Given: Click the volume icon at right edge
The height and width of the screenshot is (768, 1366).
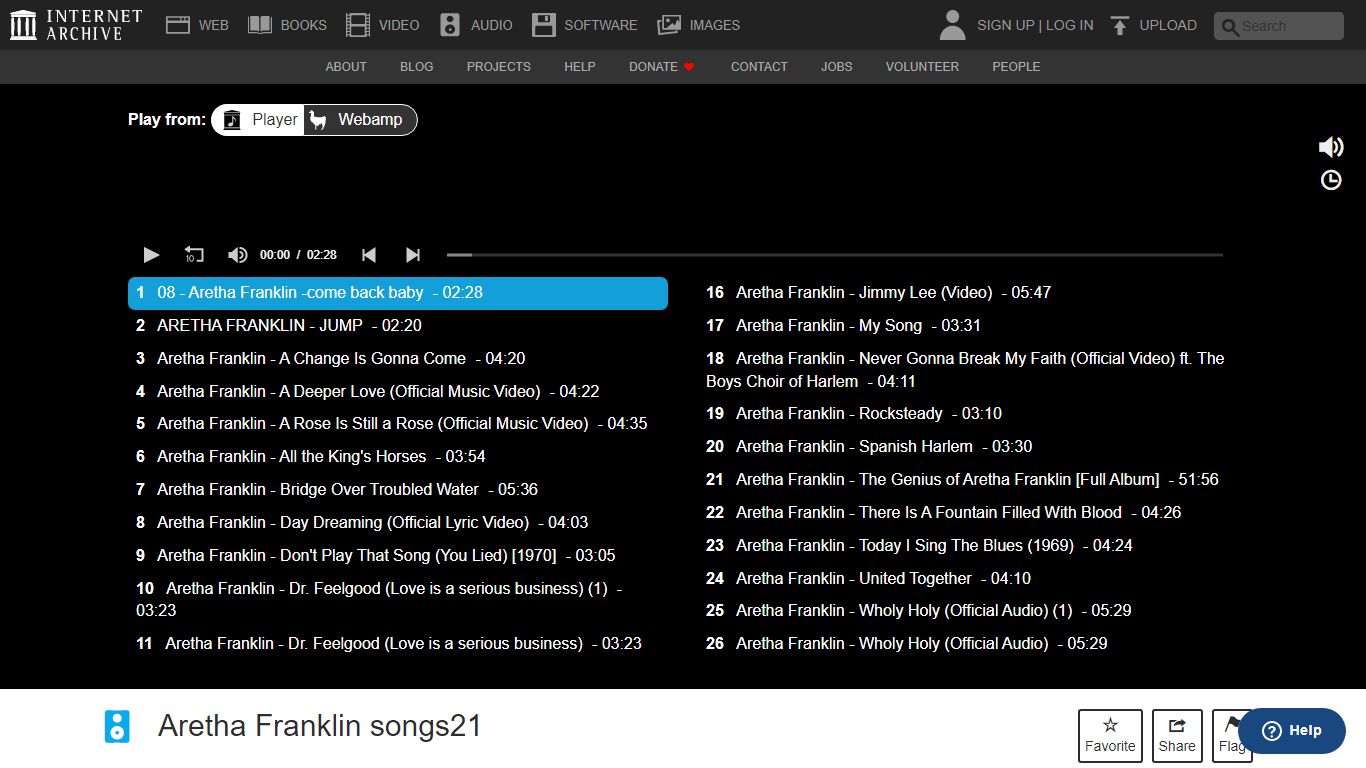Looking at the screenshot, I should pos(1331,147).
